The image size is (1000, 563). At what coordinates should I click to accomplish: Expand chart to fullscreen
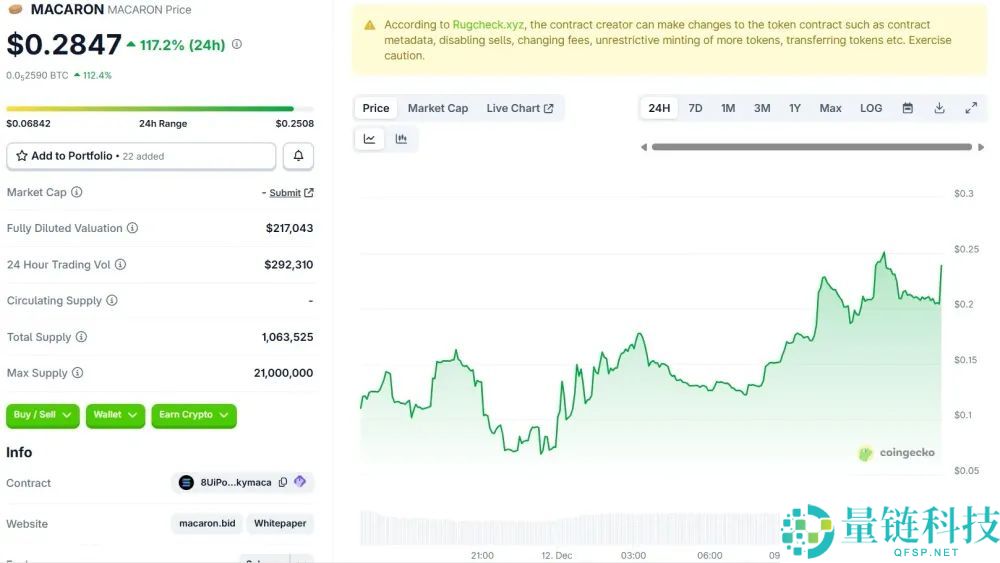pos(971,108)
